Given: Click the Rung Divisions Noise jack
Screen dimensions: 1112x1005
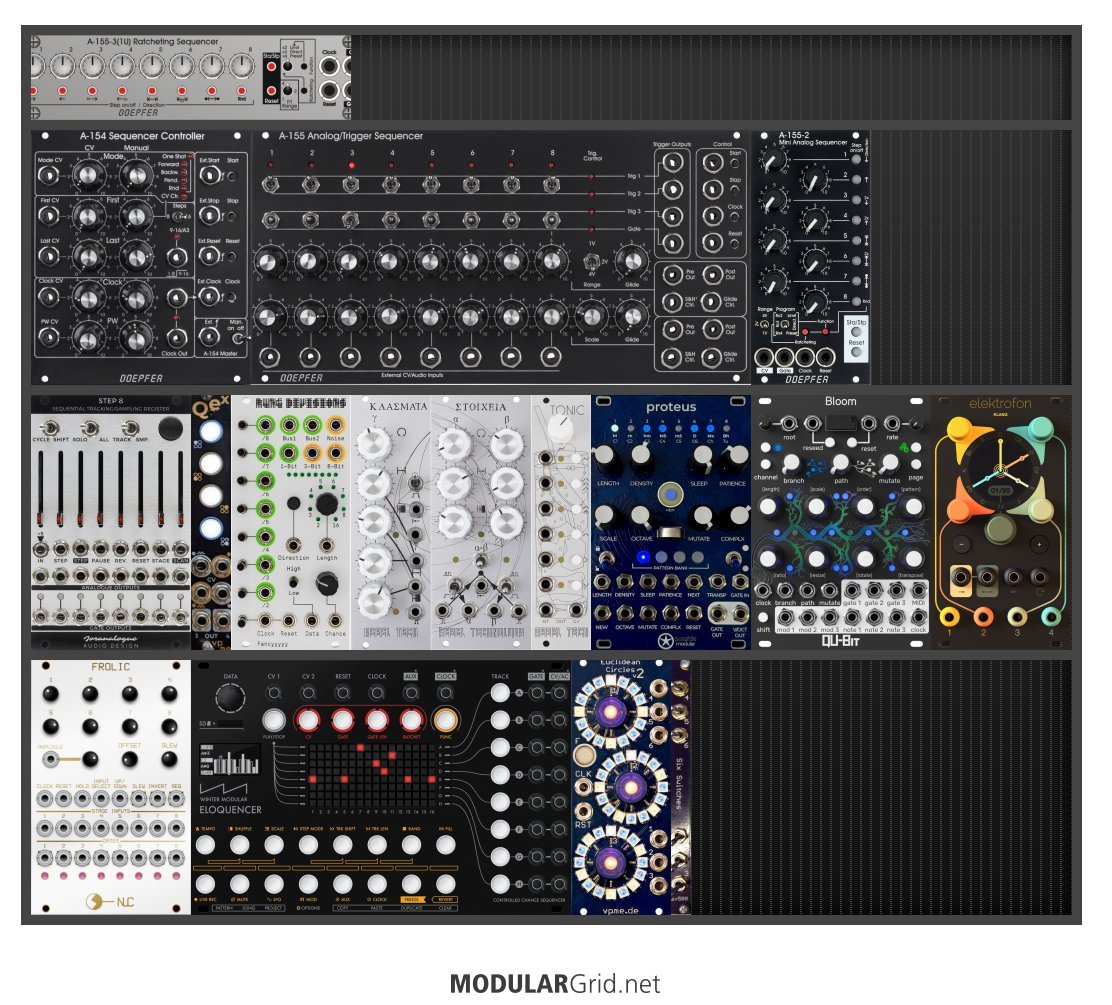Looking at the screenshot, I should click(335, 426).
